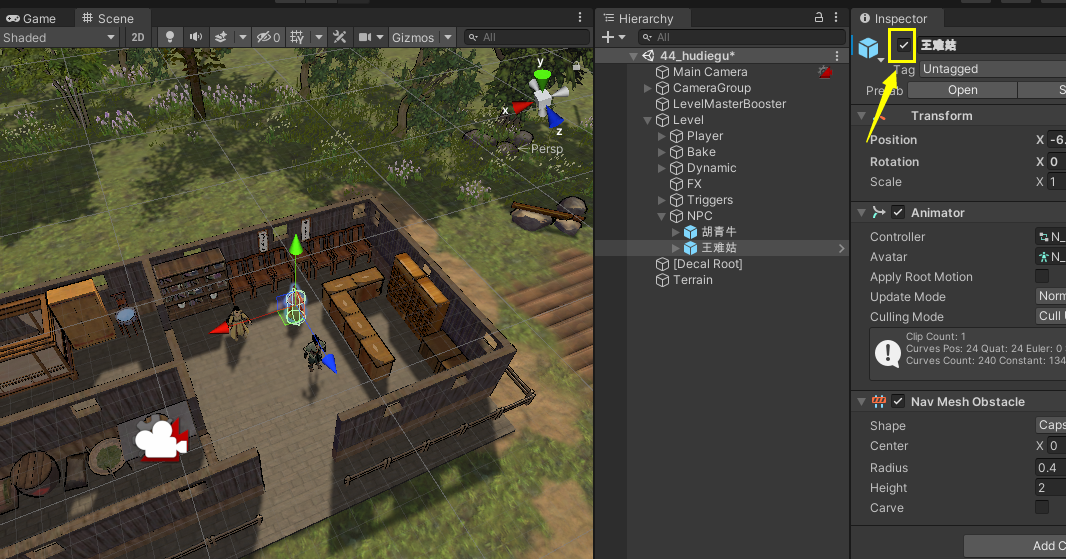Image resolution: width=1066 pixels, height=559 pixels.
Task: Toggle scene lighting bulb icon
Action: 170,37
